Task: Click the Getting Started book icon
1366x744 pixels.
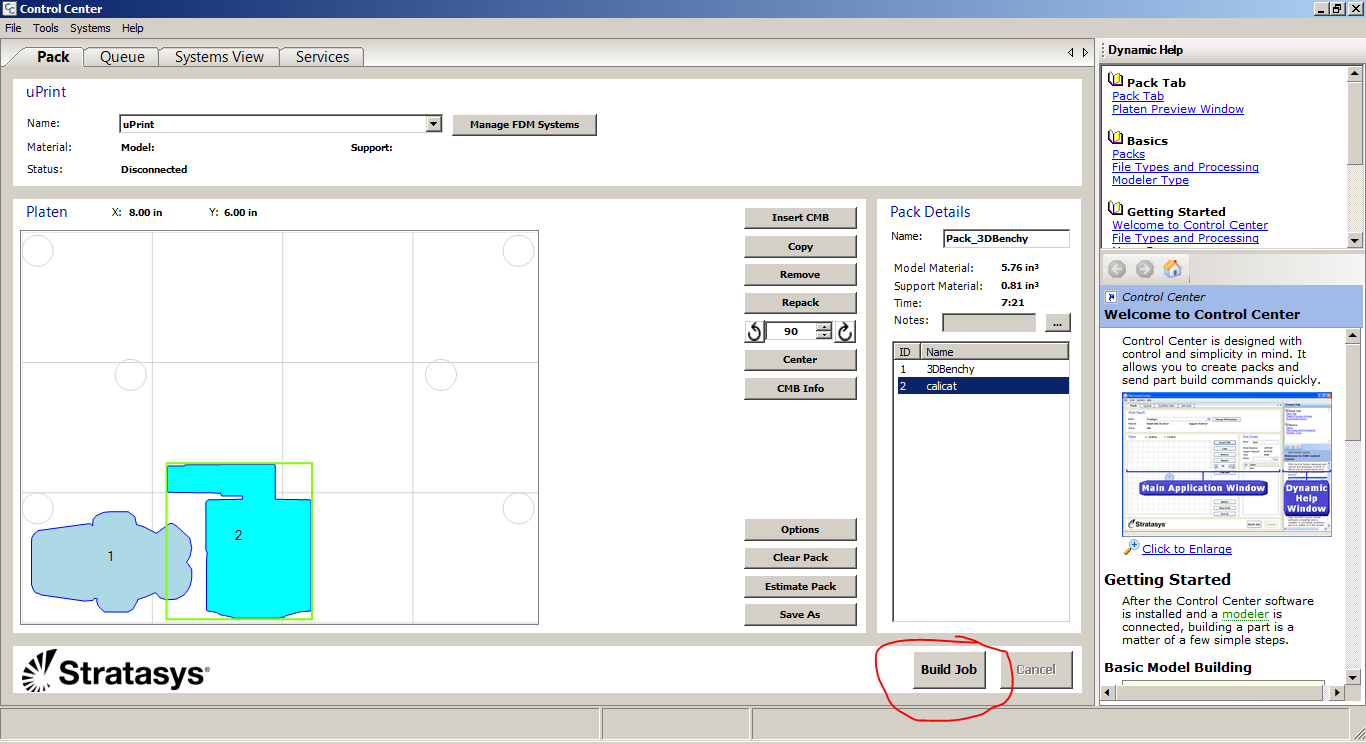Action: (1116, 210)
